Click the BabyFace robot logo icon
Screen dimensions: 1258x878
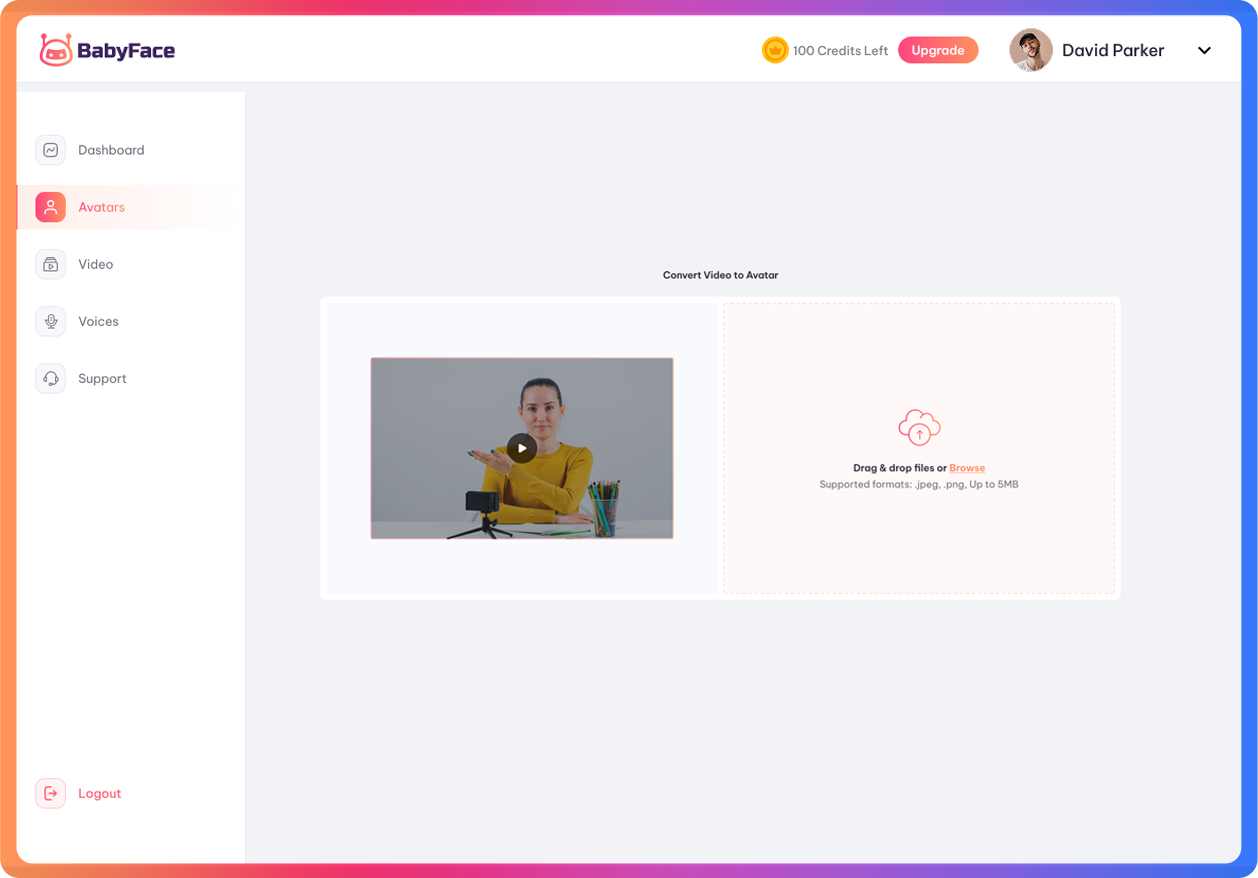click(x=56, y=50)
